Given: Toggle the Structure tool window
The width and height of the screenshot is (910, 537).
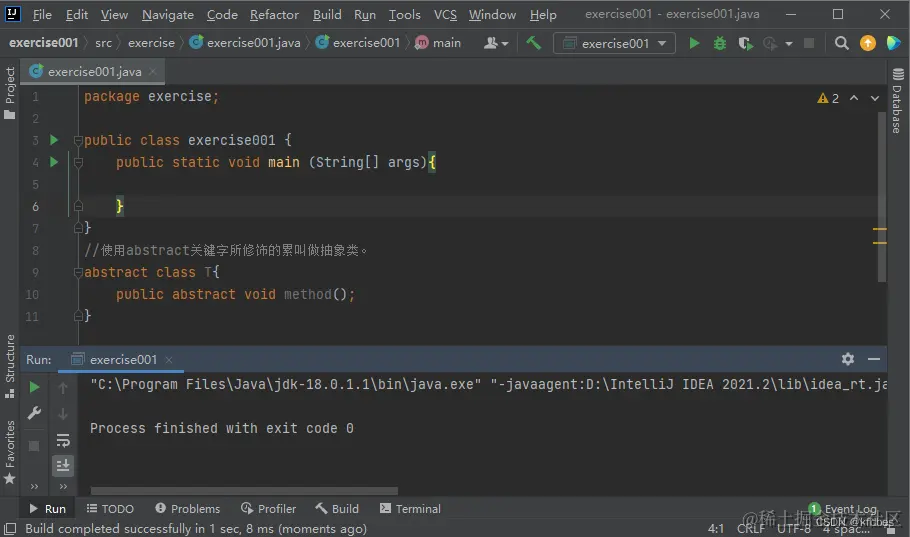Looking at the screenshot, I should 9,366.
